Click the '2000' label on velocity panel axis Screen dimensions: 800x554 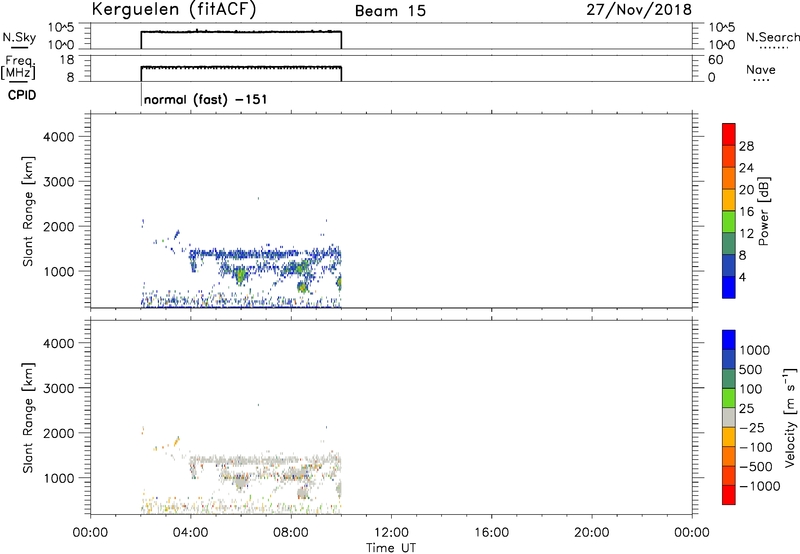pos(59,433)
